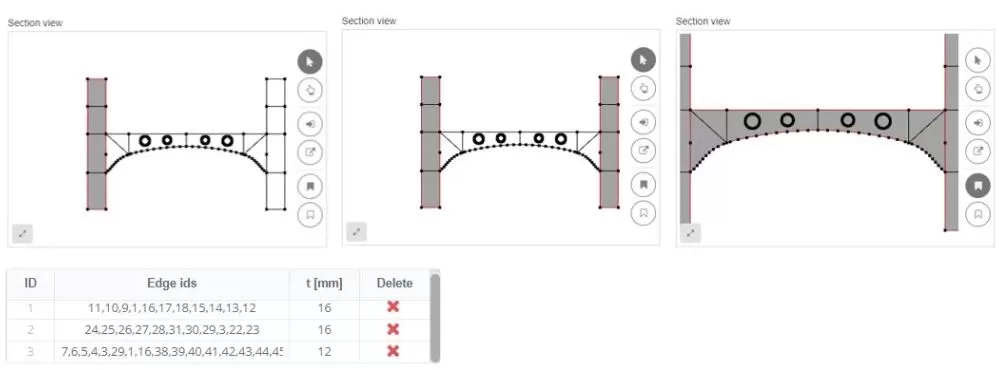This screenshot has width=999, height=370.
Task: Select edge ids cell starting with 24,25,26
Action: 172,330
